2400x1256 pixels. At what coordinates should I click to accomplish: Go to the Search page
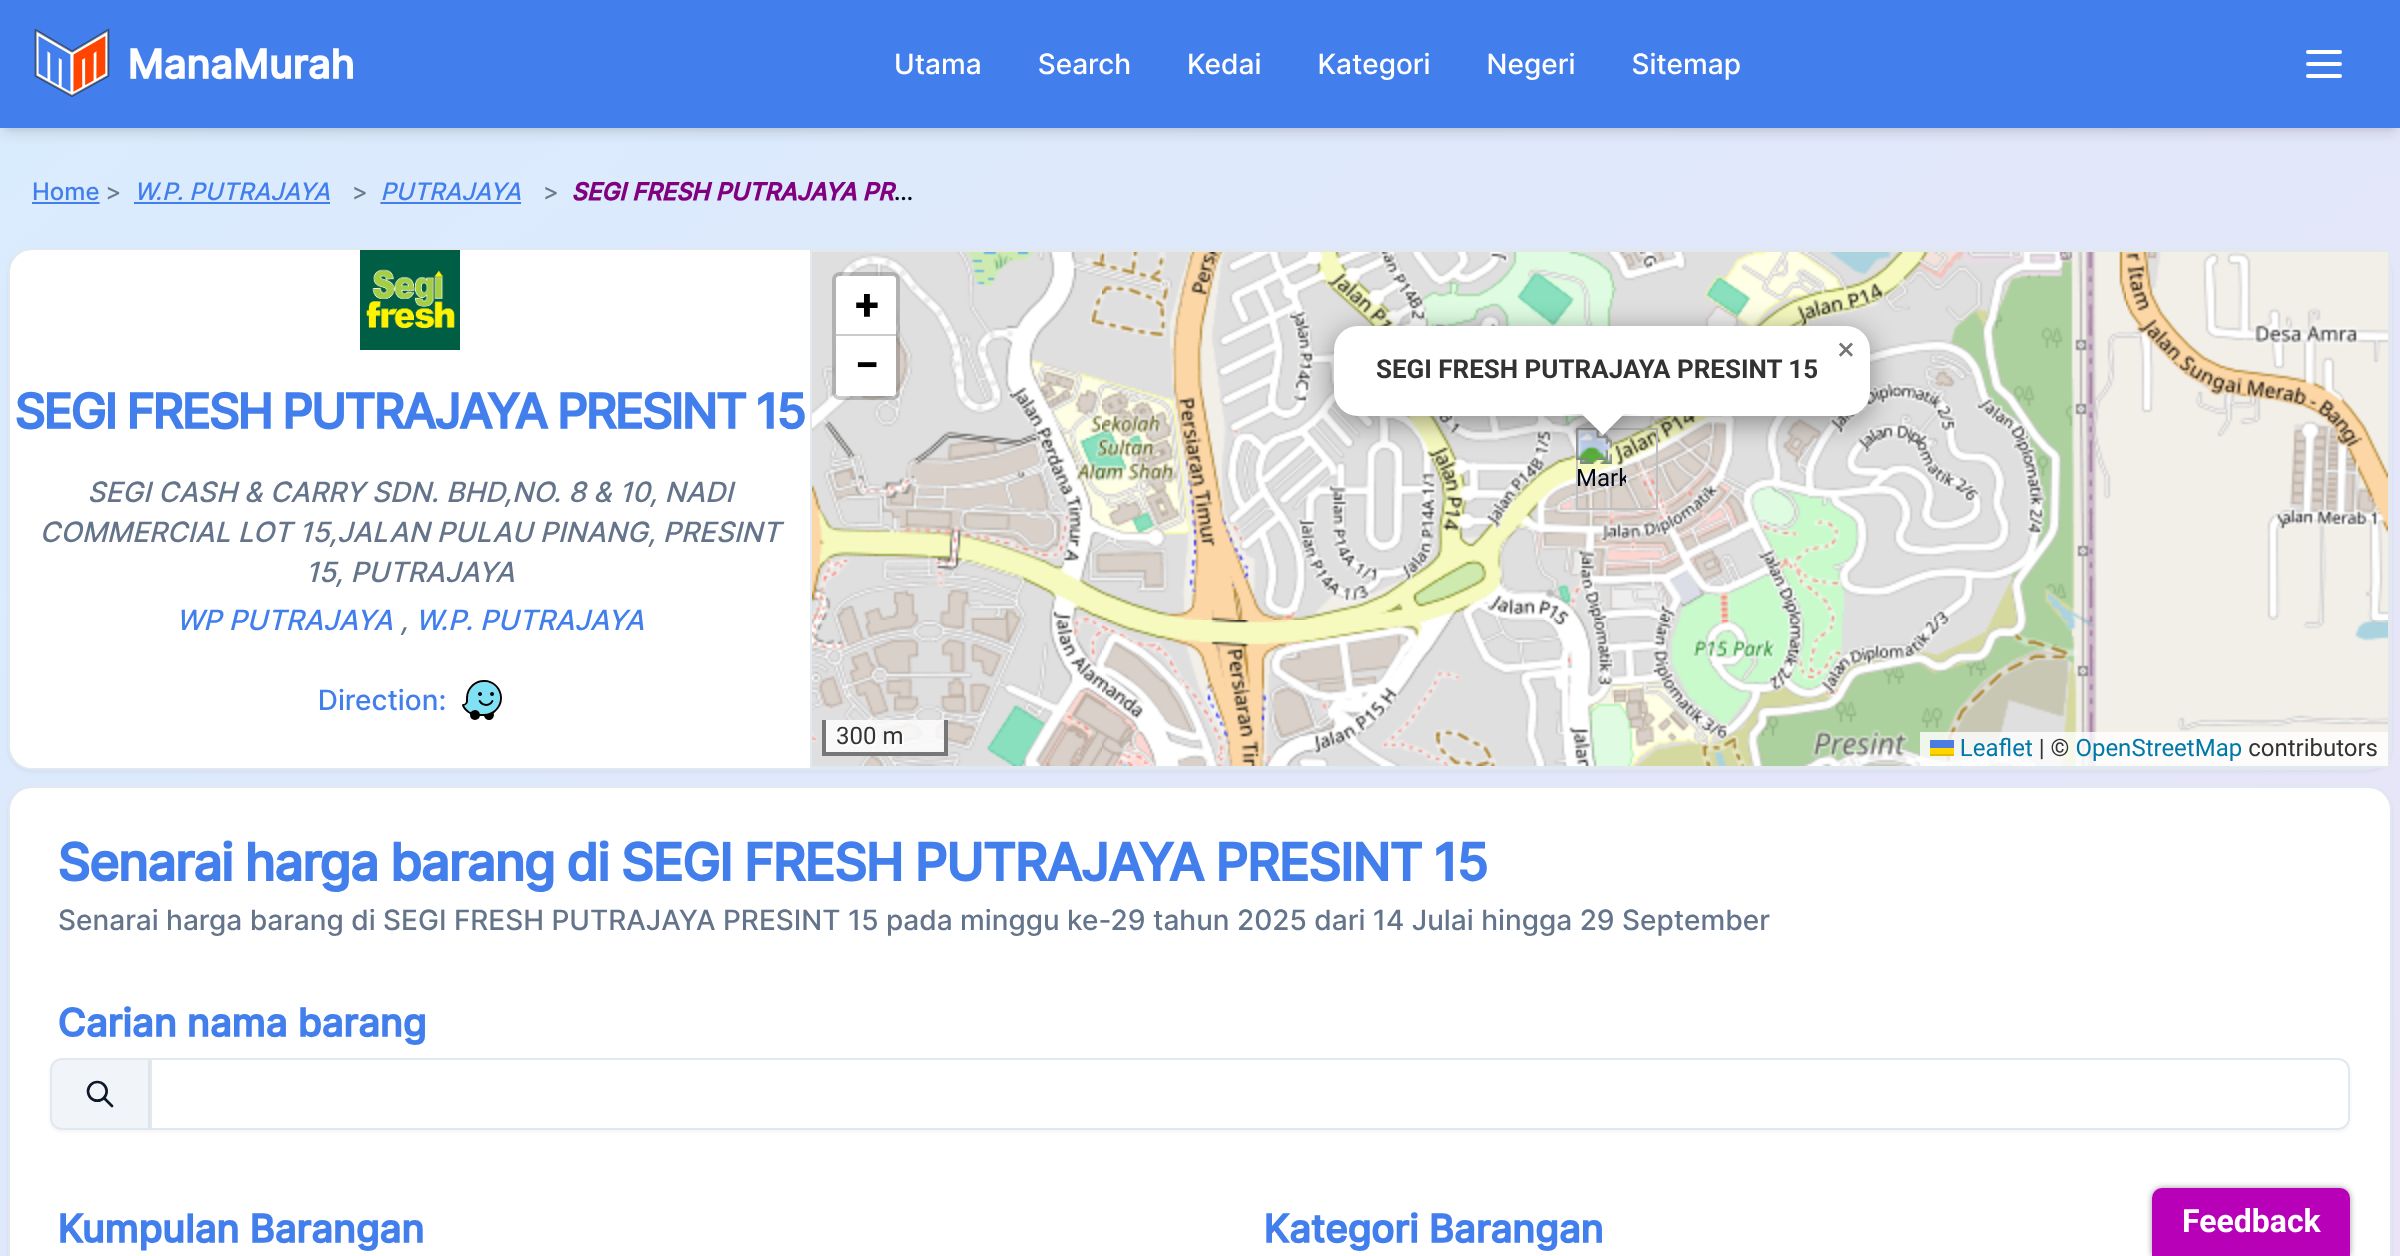click(x=1083, y=64)
